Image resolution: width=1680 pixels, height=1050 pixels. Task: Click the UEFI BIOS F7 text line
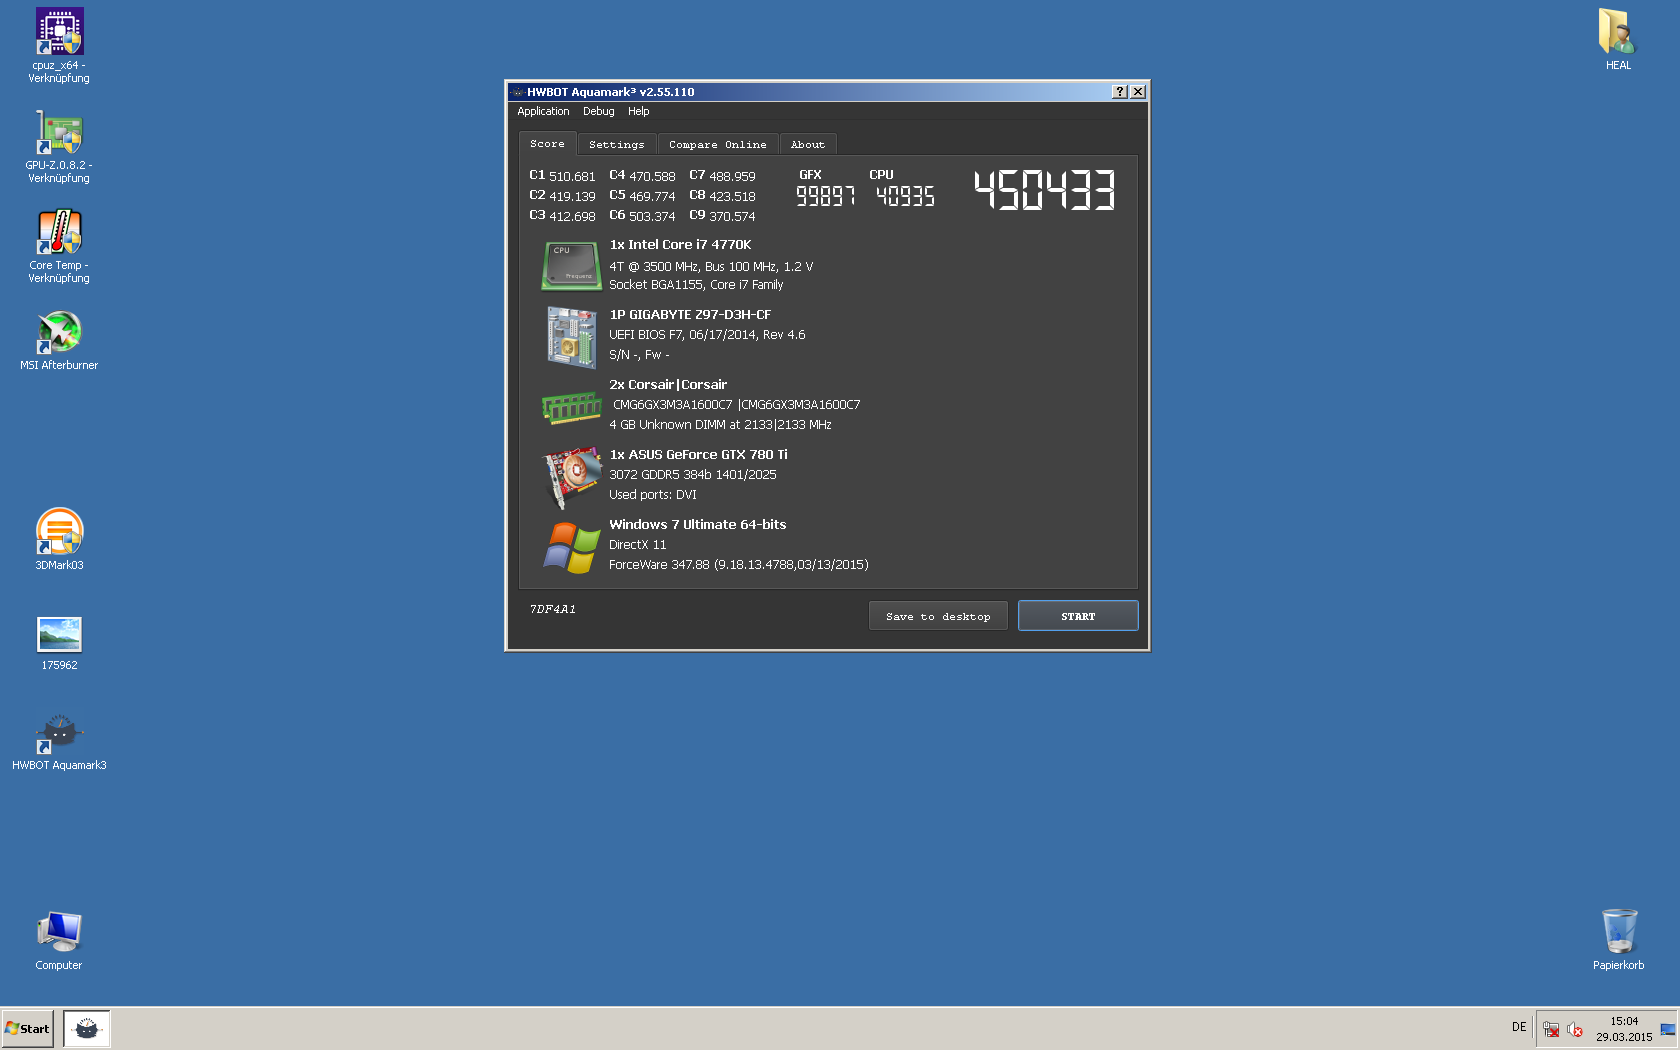click(707, 335)
